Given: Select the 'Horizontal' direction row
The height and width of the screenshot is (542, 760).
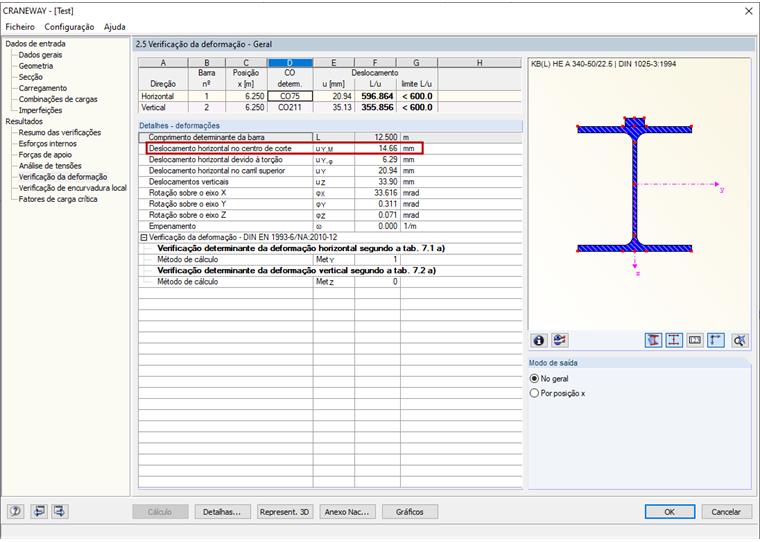Looking at the screenshot, I should (330, 96).
